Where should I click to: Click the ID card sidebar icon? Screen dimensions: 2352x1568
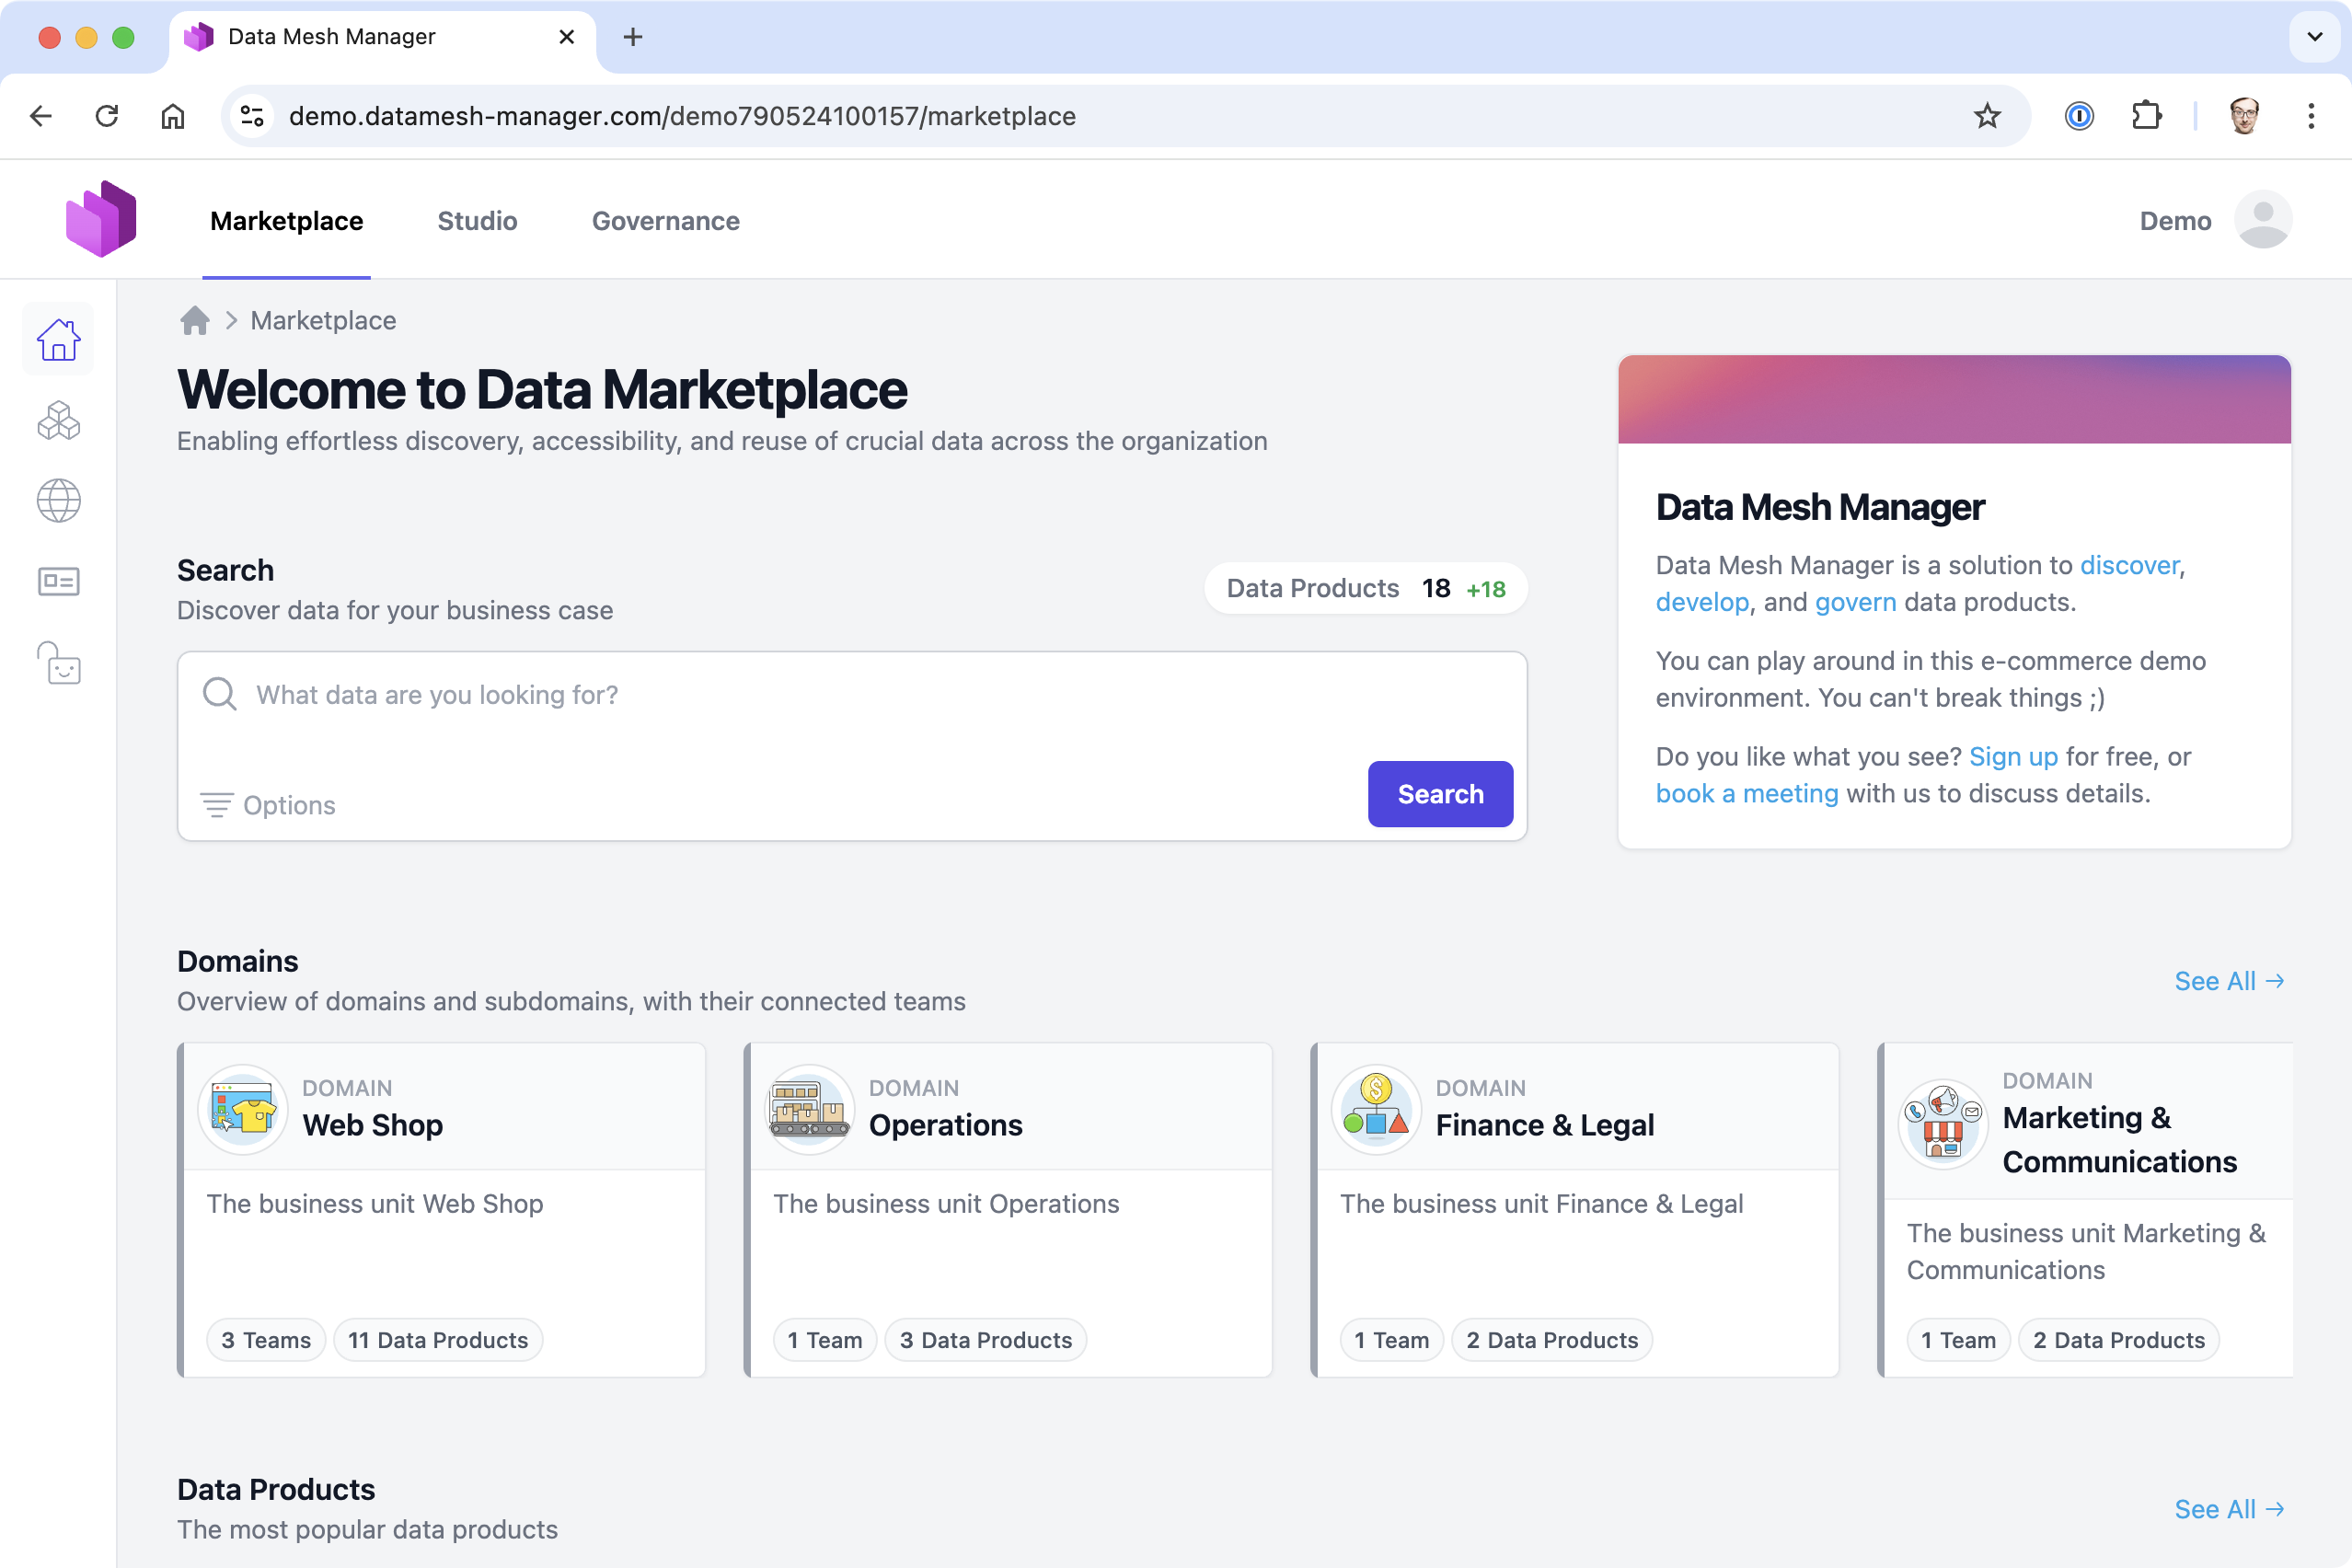tap(59, 581)
